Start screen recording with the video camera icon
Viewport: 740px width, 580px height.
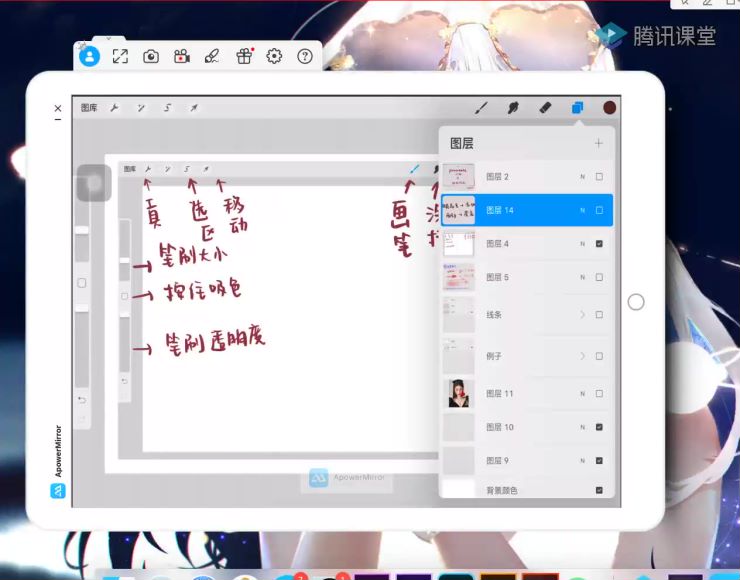point(182,57)
